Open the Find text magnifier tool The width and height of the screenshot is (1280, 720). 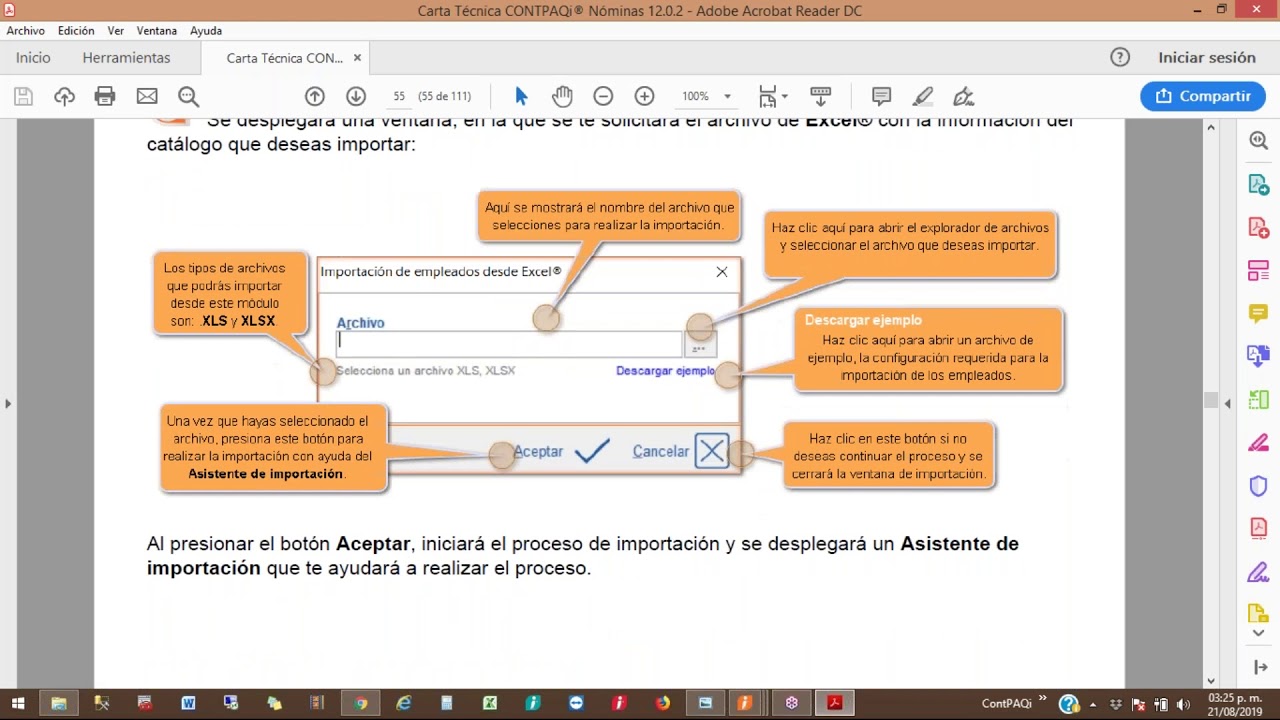pos(188,96)
